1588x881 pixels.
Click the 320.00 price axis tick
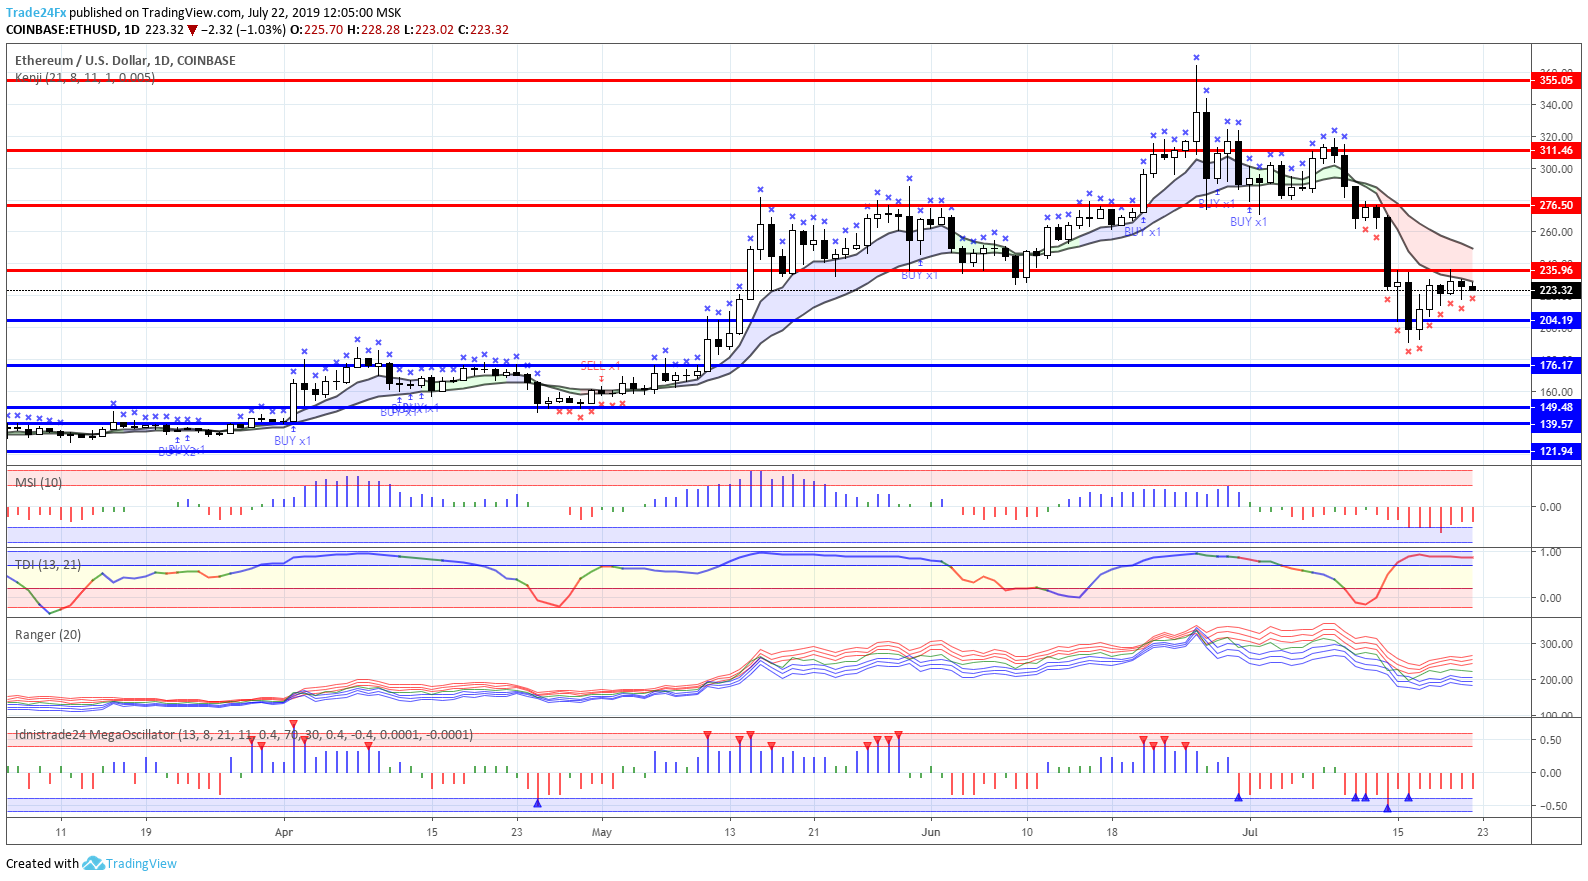pyautogui.click(x=1556, y=137)
